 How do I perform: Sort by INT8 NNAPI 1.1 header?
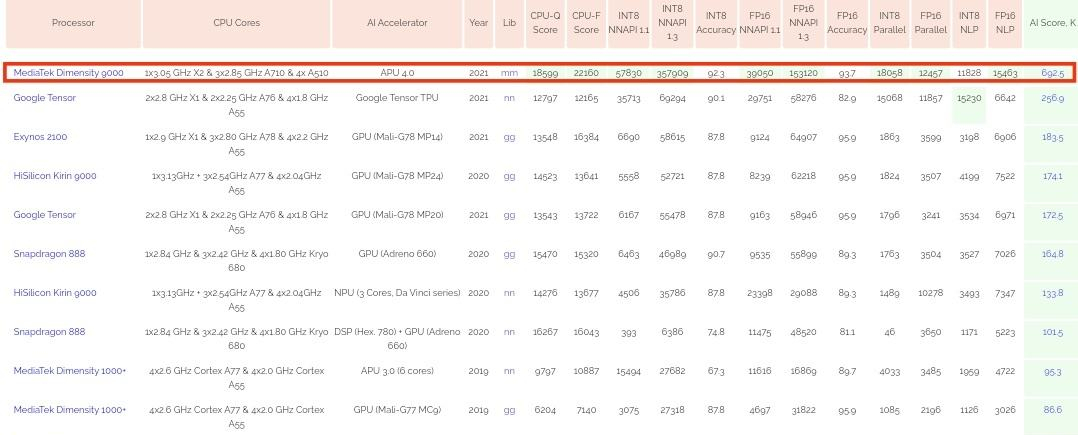(628, 23)
